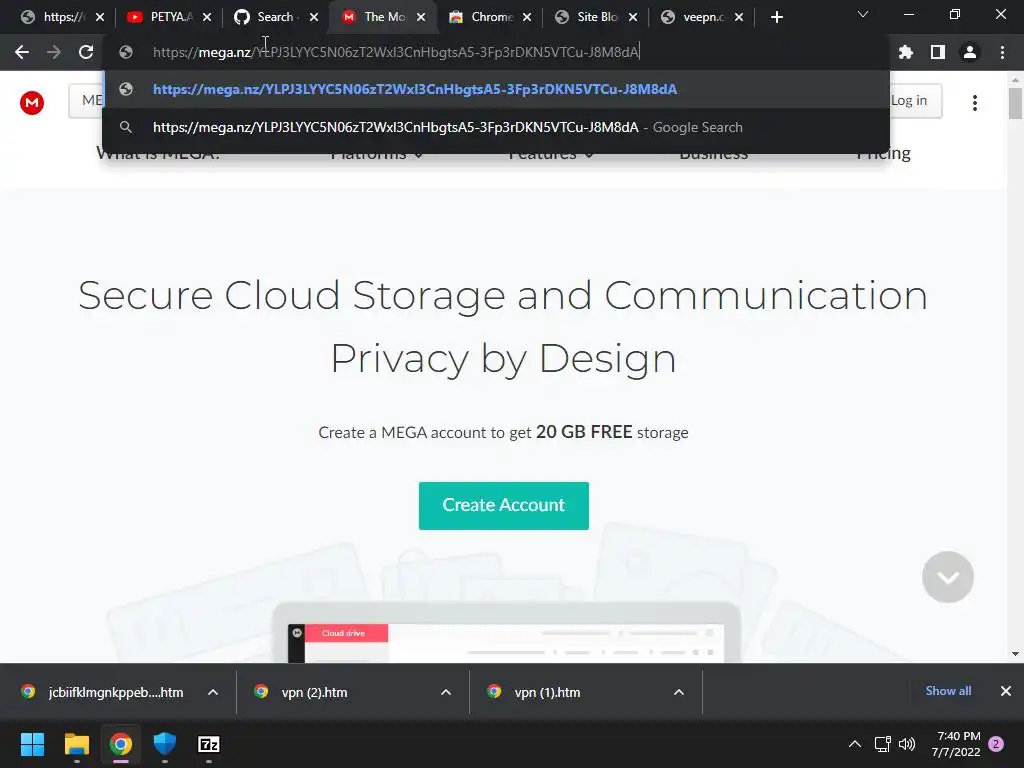Click Show all downloads
Screen dimensions: 1024x768
click(x=948, y=691)
